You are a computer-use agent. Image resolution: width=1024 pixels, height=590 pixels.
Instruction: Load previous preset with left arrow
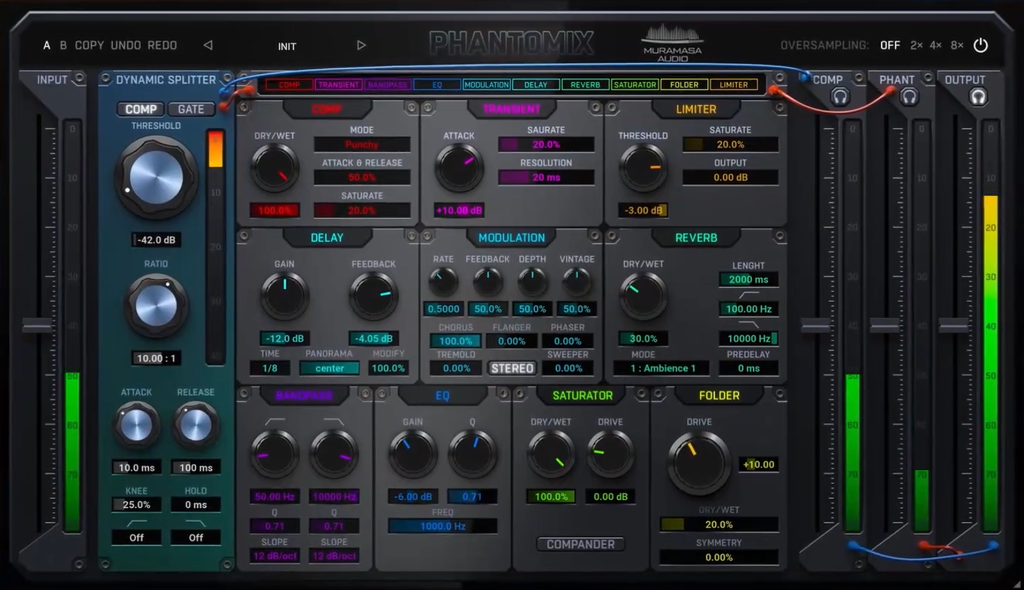pos(208,45)
